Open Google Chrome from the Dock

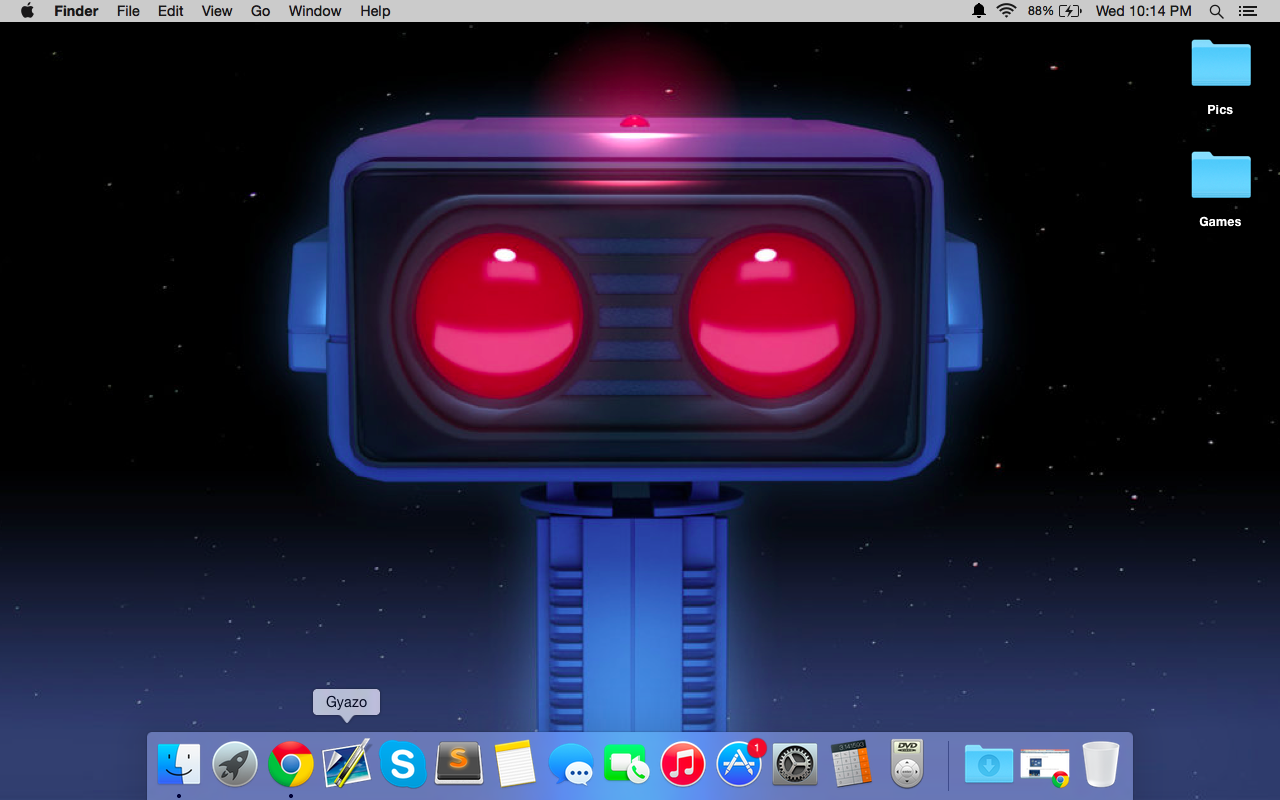[x=291, y=765]
